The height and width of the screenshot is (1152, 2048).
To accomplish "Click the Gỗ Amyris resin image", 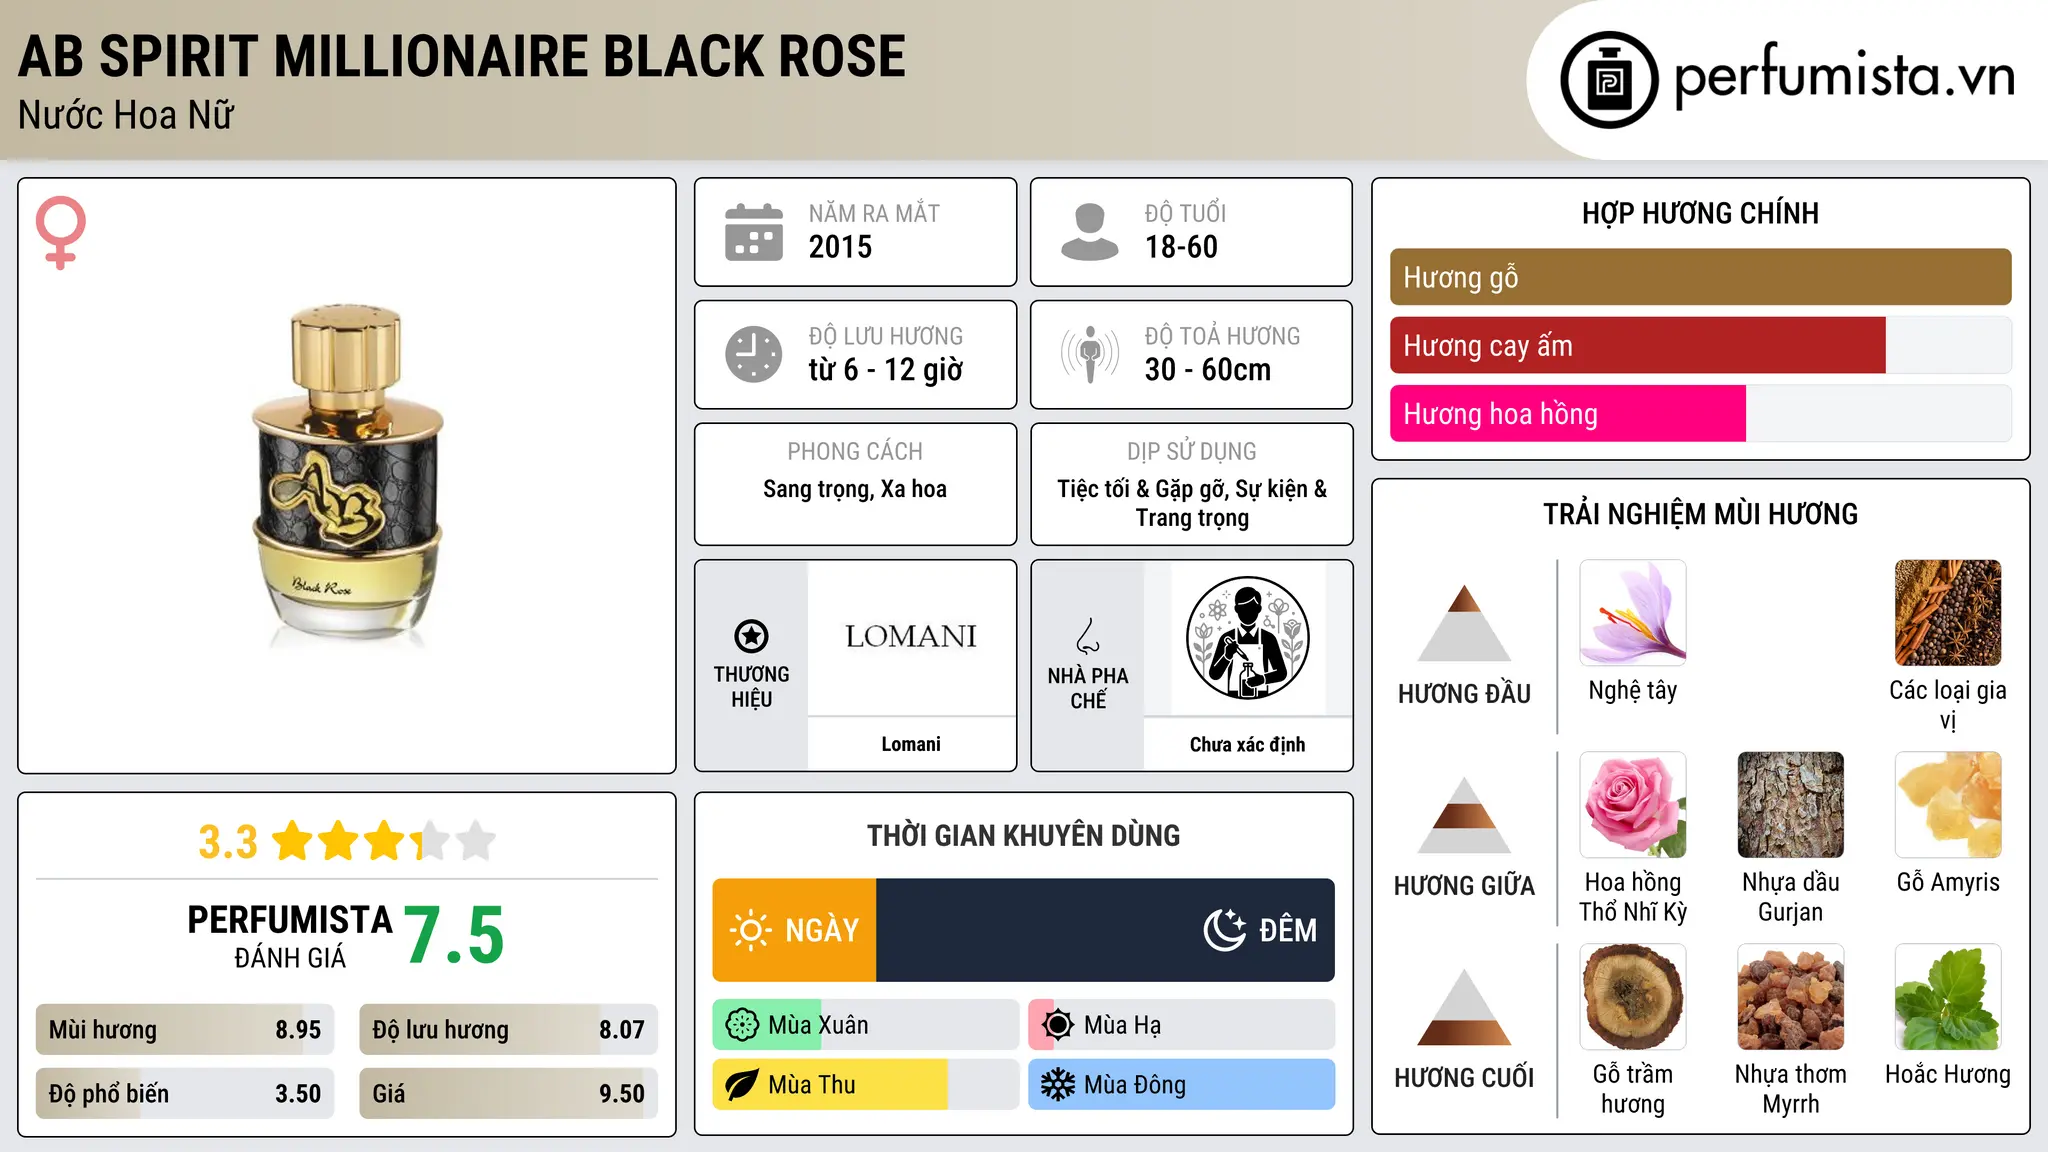I will pyautogui.click(x=1948, y=805).
